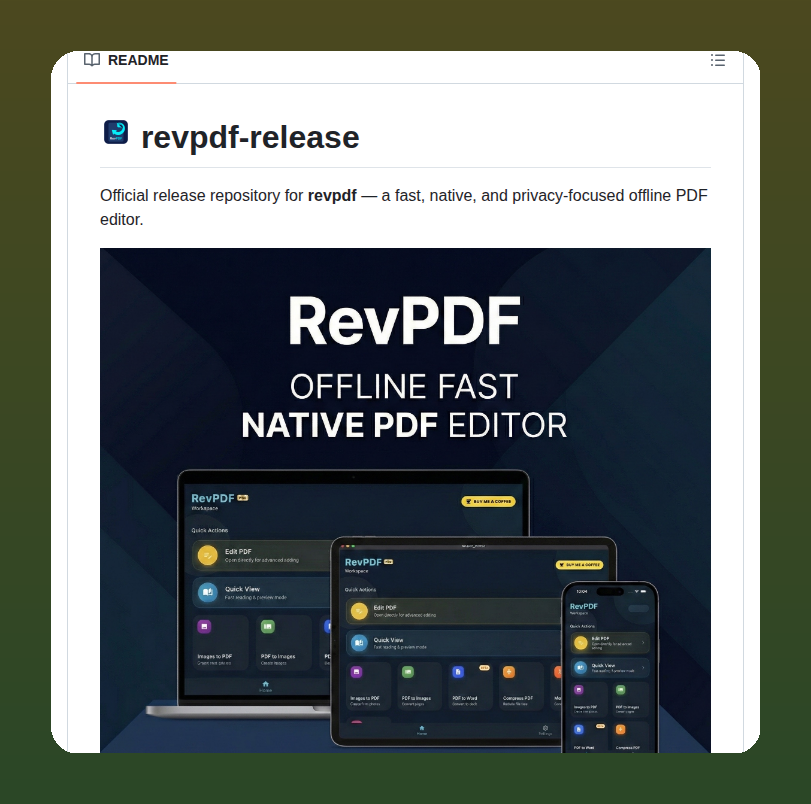
Task: Click RevPDF title on phone mockup
Action: coord(583,607)
